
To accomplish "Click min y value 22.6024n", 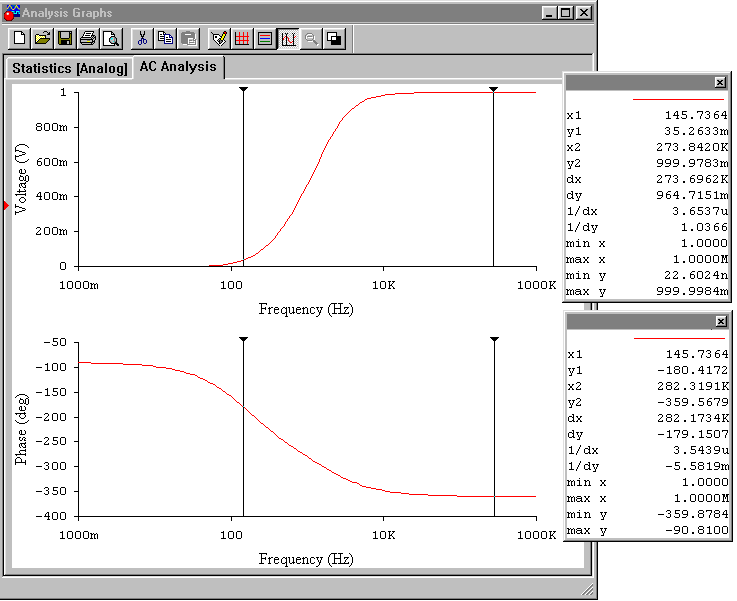I will (696, 274).
